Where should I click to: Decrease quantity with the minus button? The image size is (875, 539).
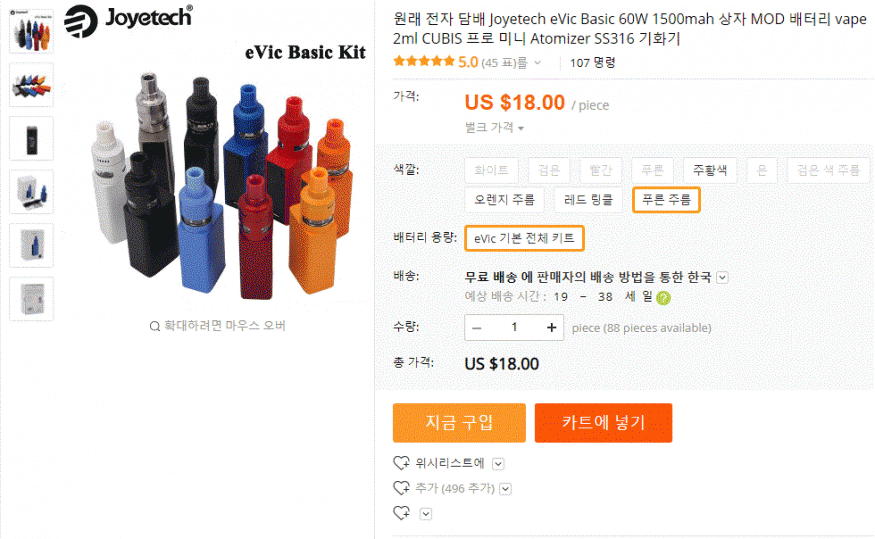point(477,328)
